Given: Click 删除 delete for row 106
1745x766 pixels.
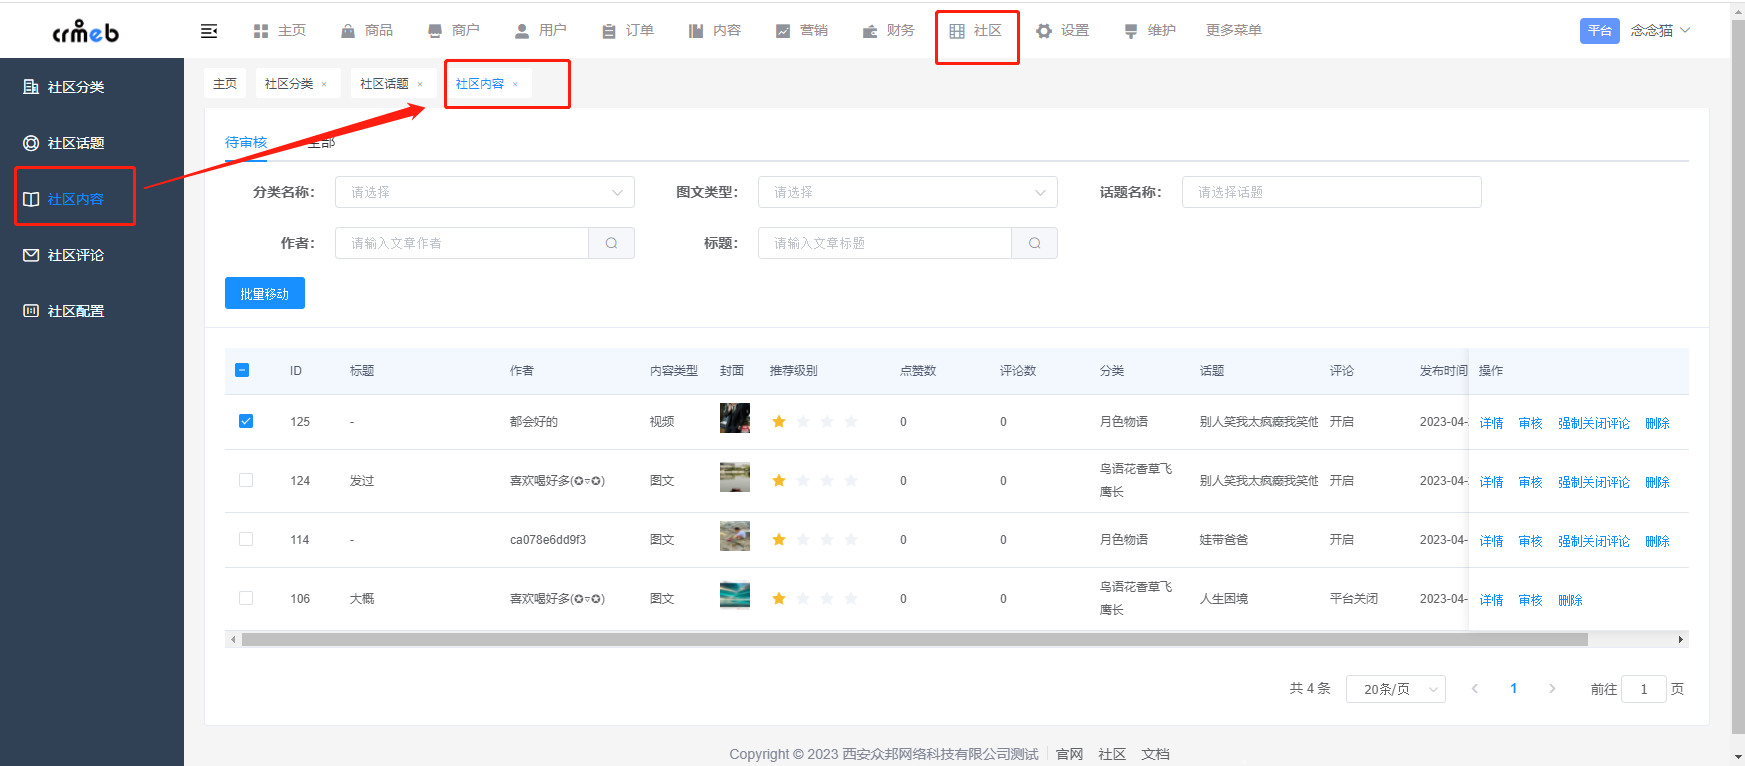Looking at the screenshot, I should [1571, 600].
